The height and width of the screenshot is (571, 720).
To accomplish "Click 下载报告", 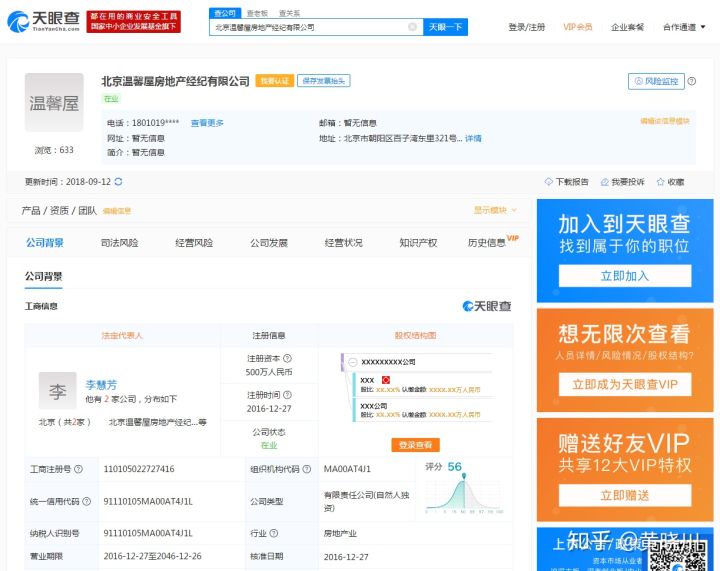I will click(x=567, y=182).
